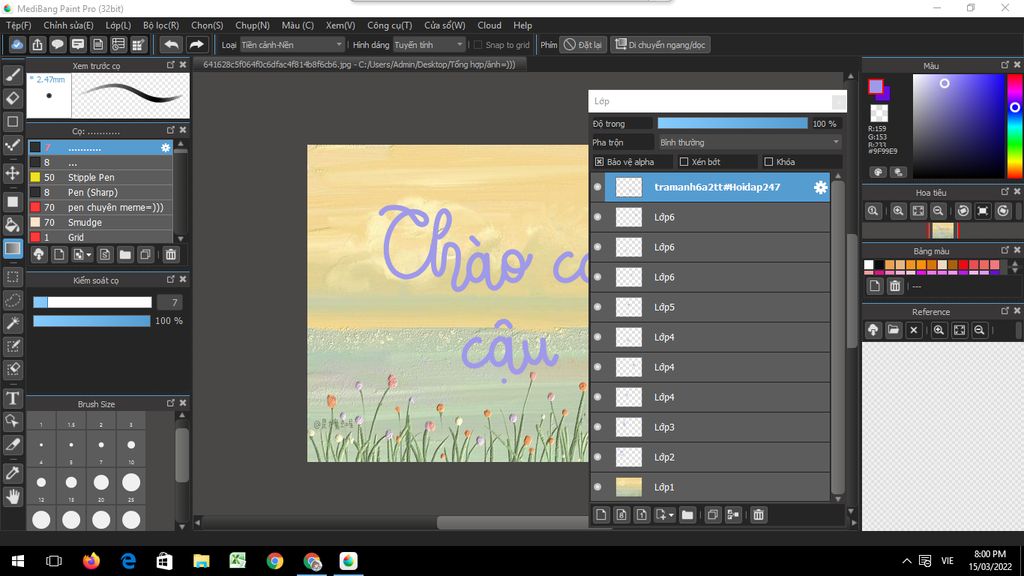Expand the add-layer dropdown arrow in layer panel

[671, 515]
